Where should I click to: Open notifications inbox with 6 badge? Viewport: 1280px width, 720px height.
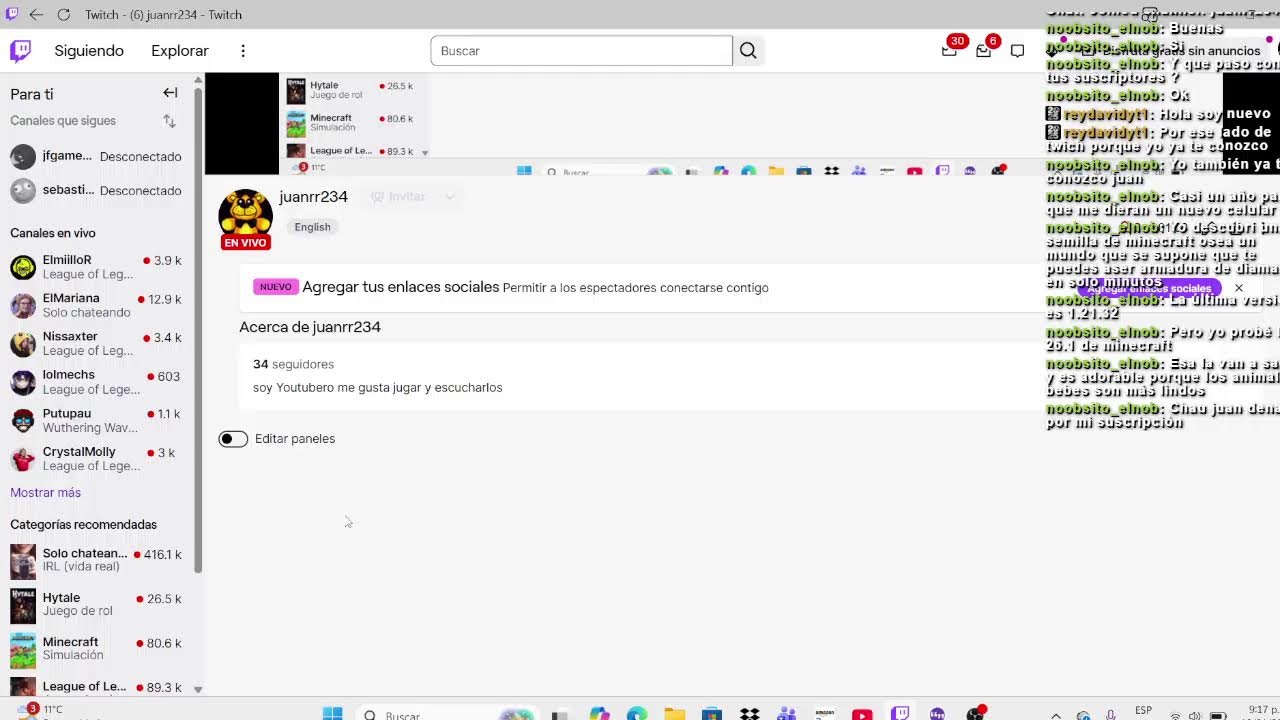coord(984,50)
